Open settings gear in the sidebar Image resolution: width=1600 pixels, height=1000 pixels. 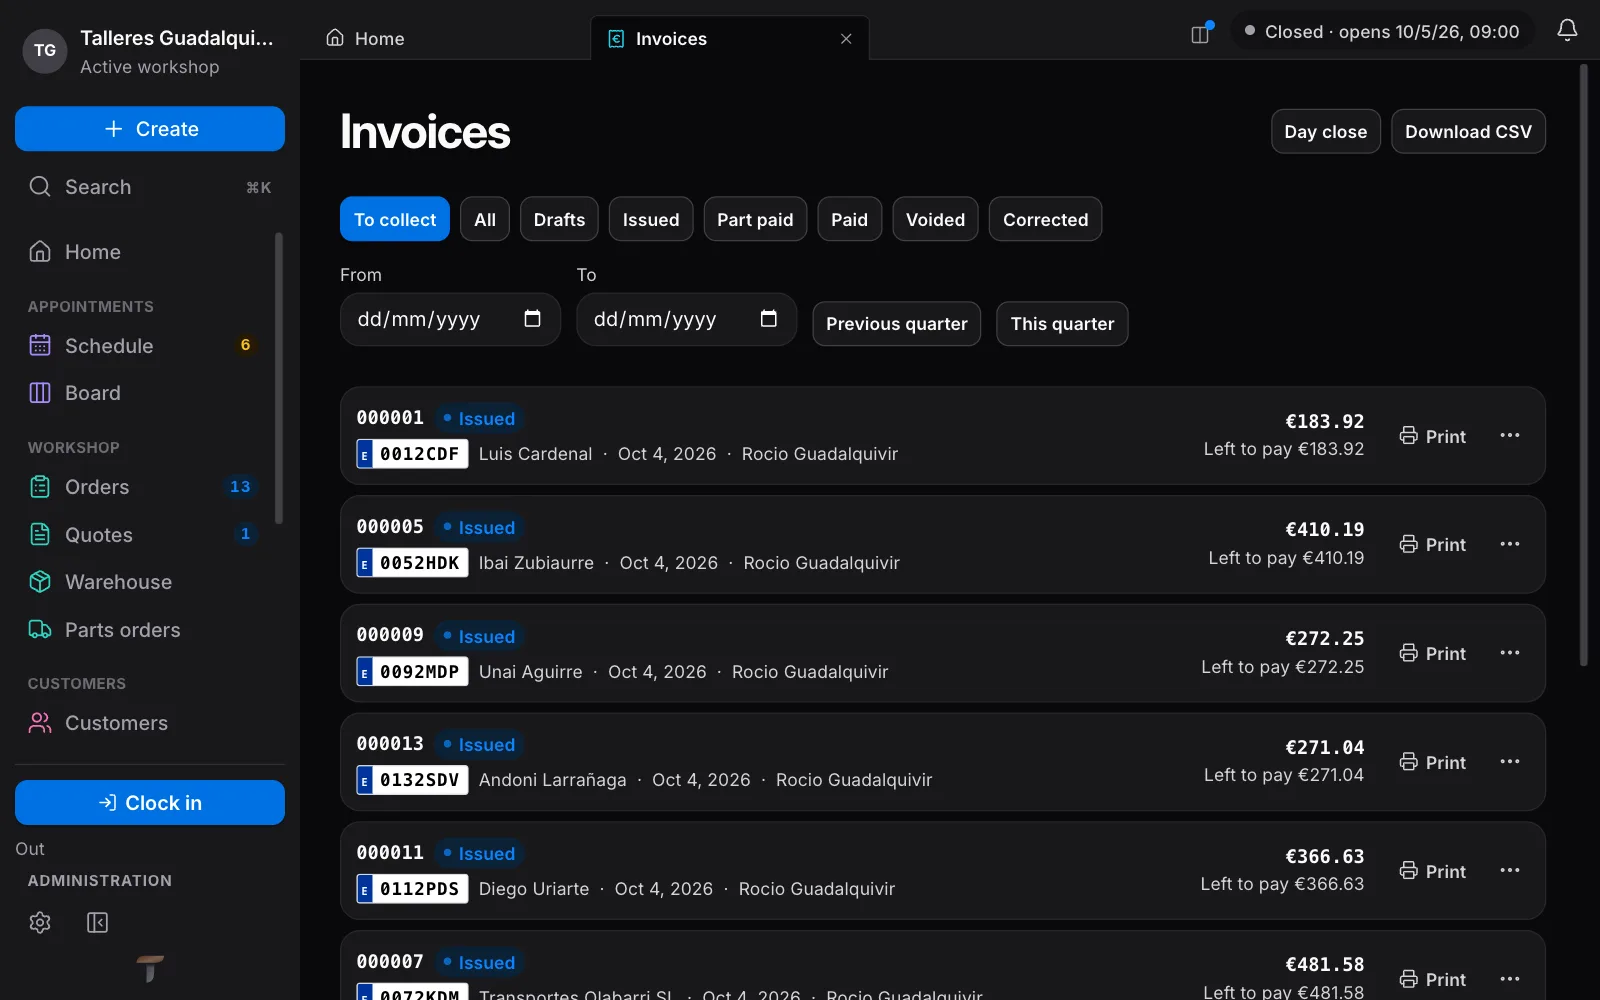click(40, 922)
